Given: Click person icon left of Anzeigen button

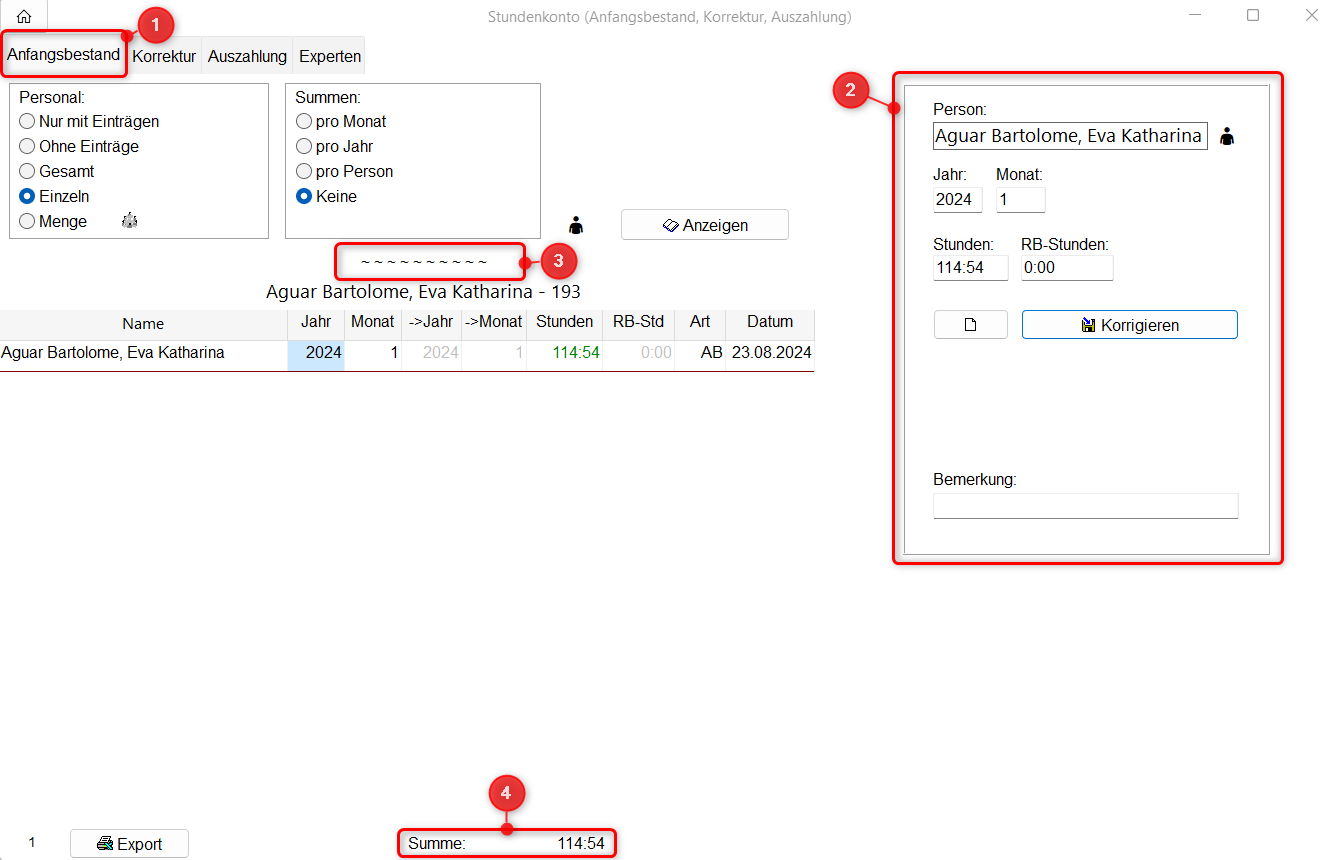Looking at the screenshot, I should (575, 225).
